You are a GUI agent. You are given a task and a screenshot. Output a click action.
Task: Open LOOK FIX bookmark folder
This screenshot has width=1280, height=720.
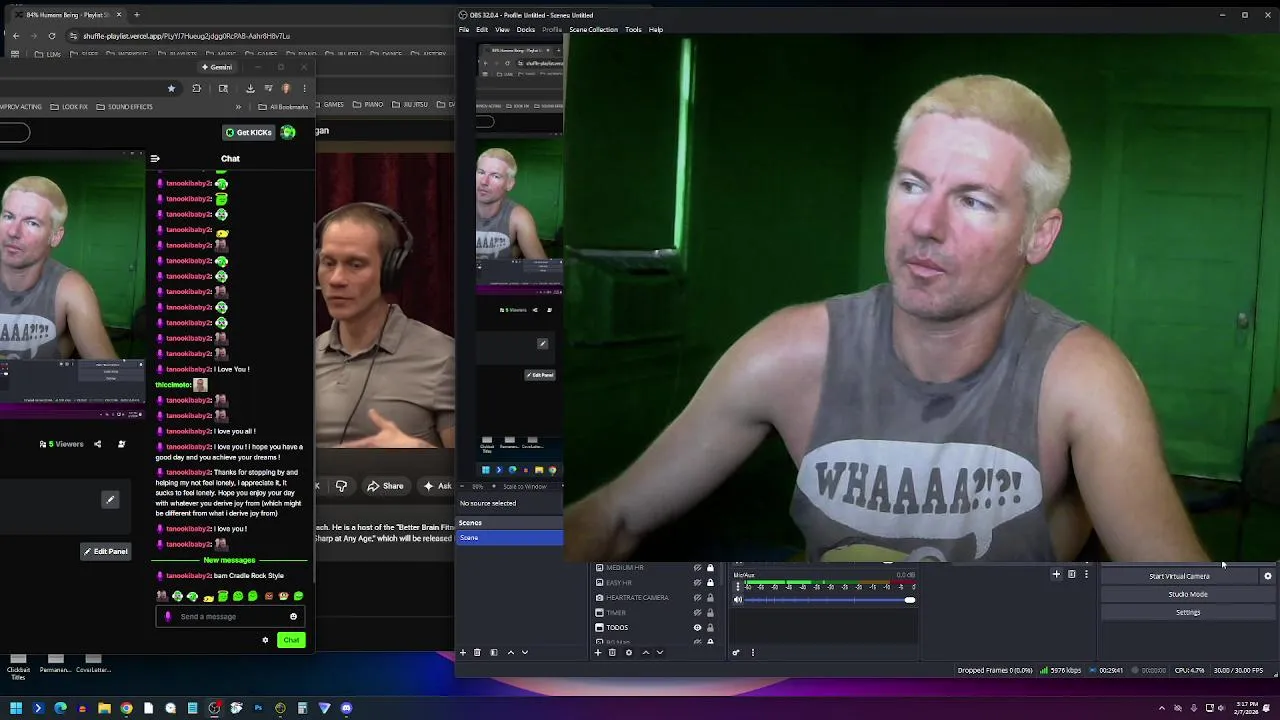click(69, 107)
